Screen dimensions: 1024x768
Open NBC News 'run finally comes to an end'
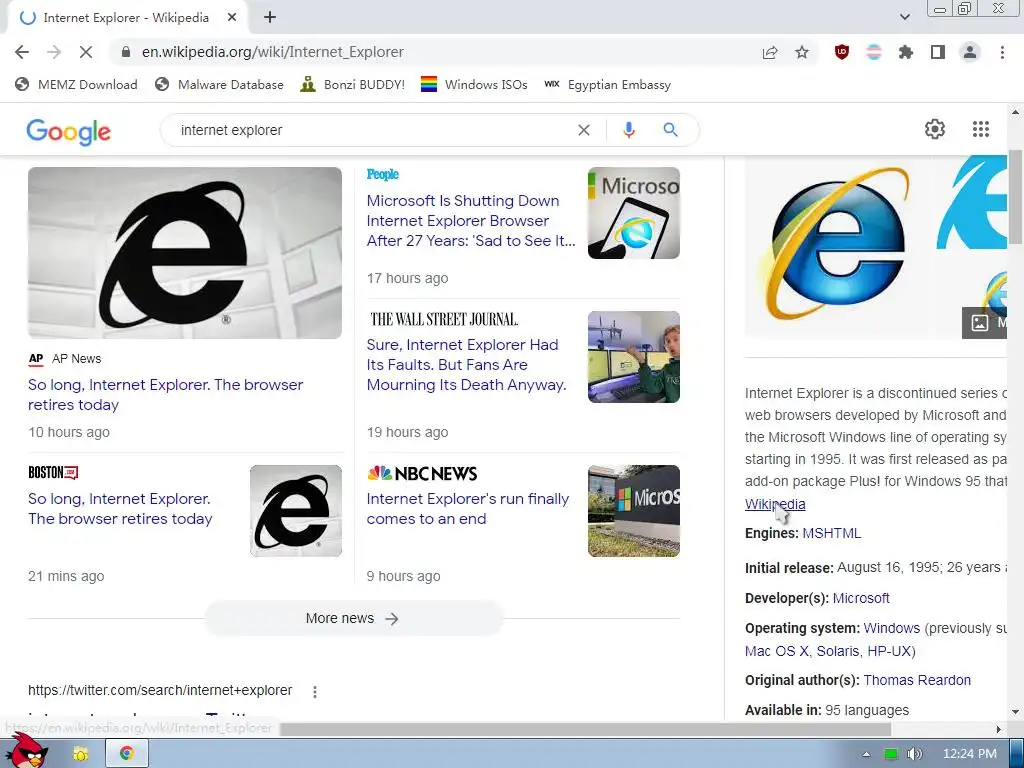point(468,509)
